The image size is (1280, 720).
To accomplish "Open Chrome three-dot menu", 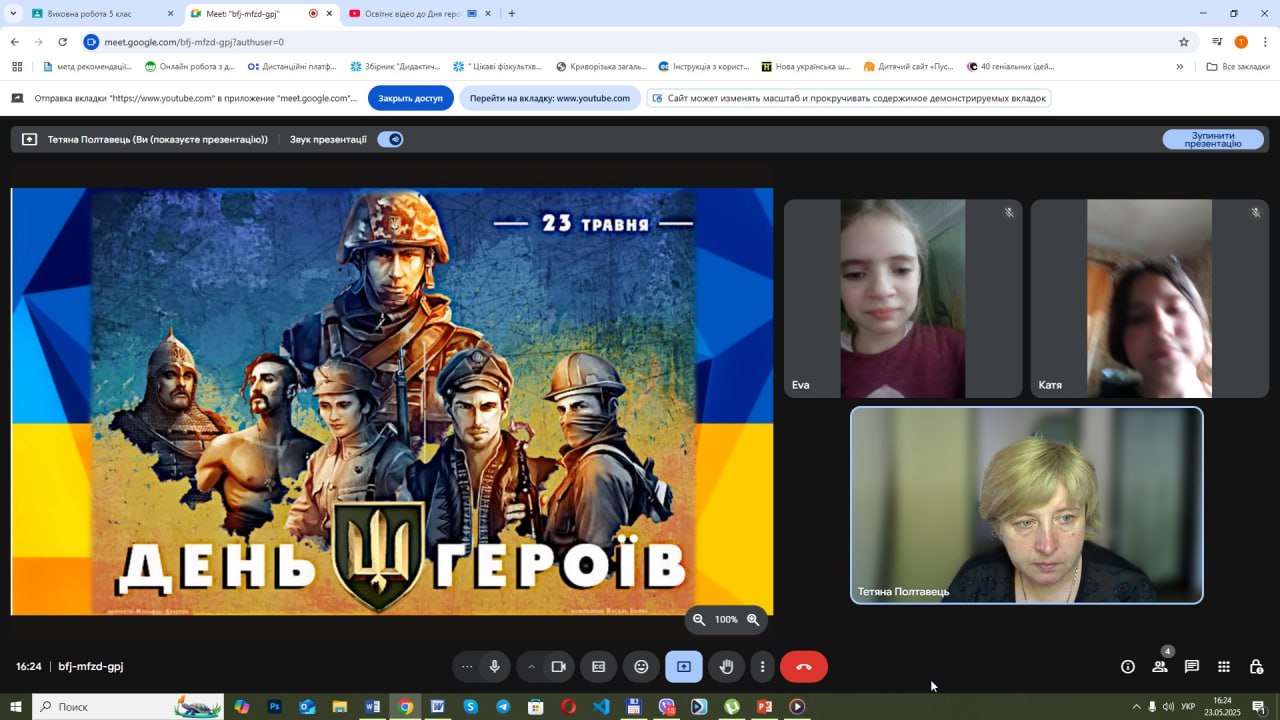I will pyautogui.click(x=1265, y=42).
